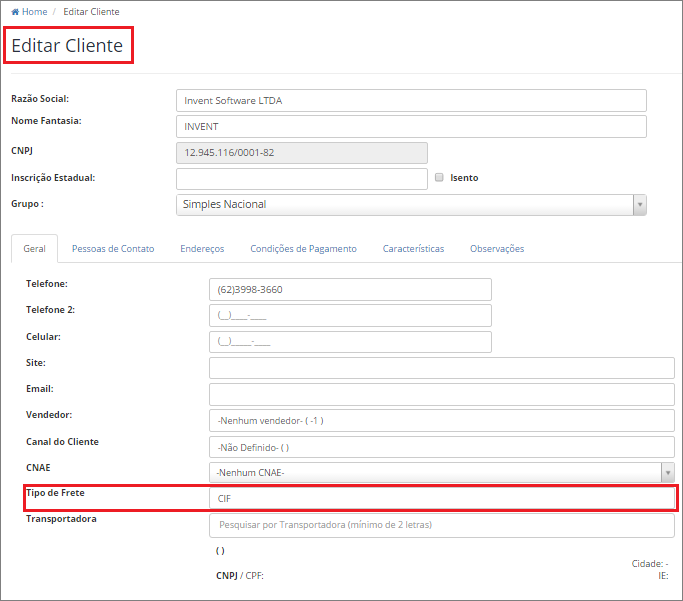
Task: Select the Geral tab
Action: coord(34,249)
